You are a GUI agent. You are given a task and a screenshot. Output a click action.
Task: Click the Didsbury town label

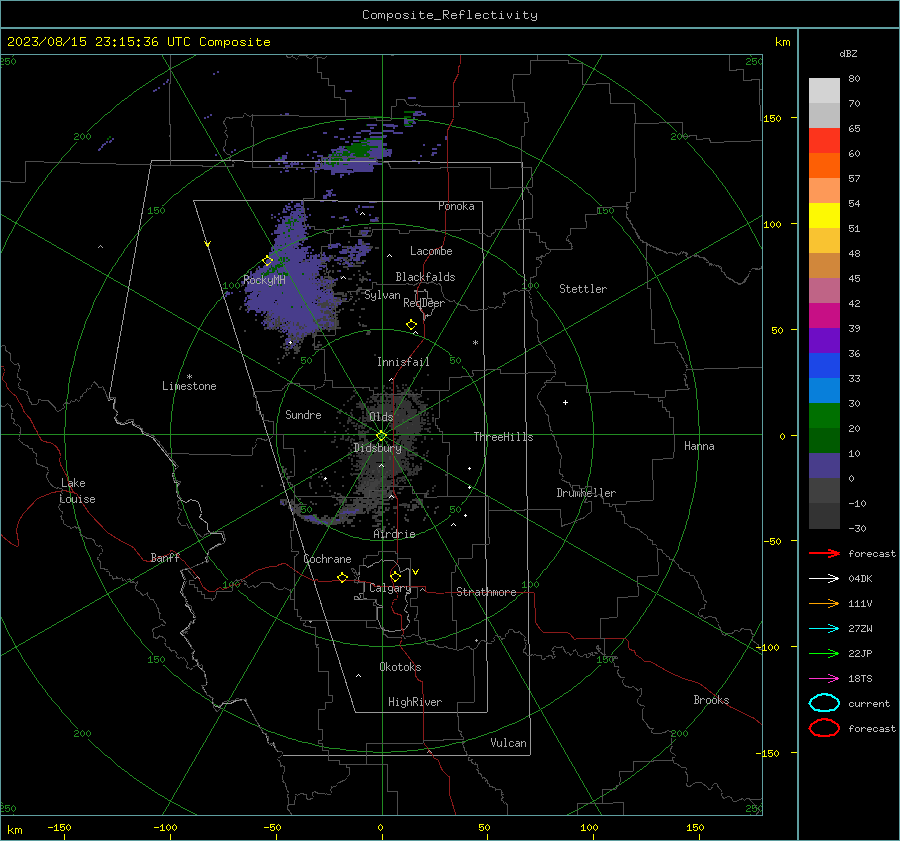[x=378, y=448]
